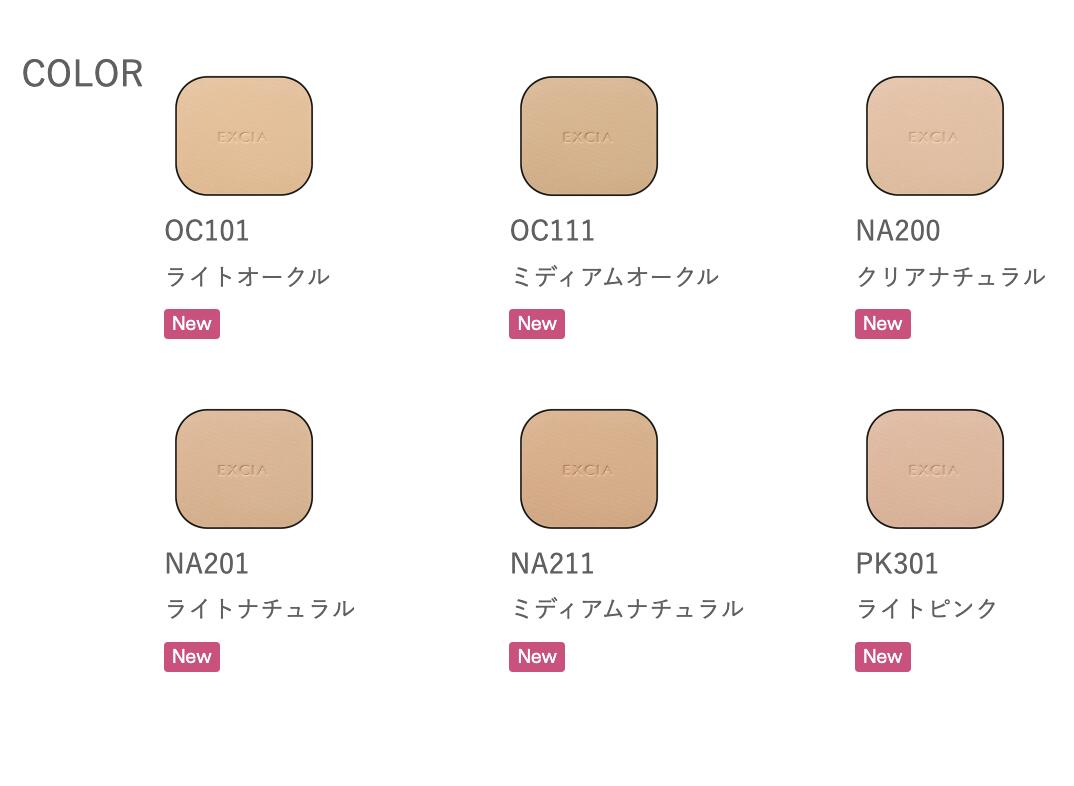Viewport: 1074px width, 786px height.
Task: Click the OC101 shade code text
Action: tap(207, 231)
